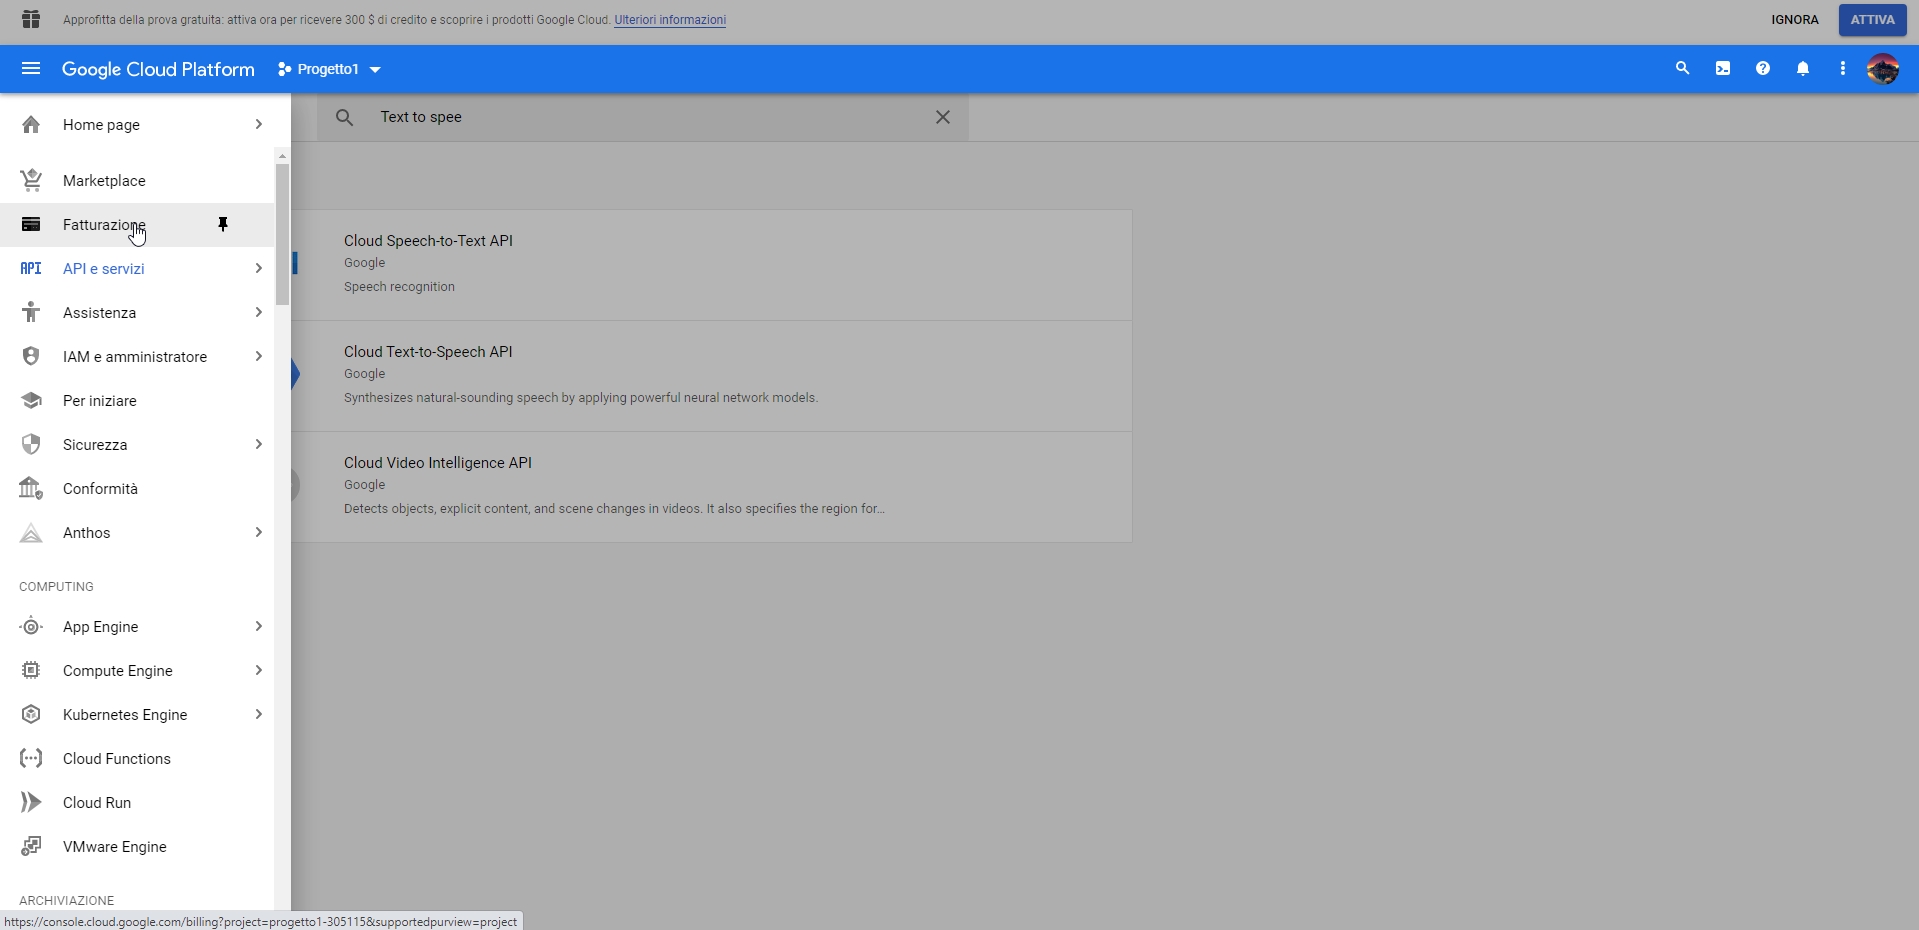Click the Sicurezza shield icon
Viewport: 1919px width, 930px height.
[31, 445]
